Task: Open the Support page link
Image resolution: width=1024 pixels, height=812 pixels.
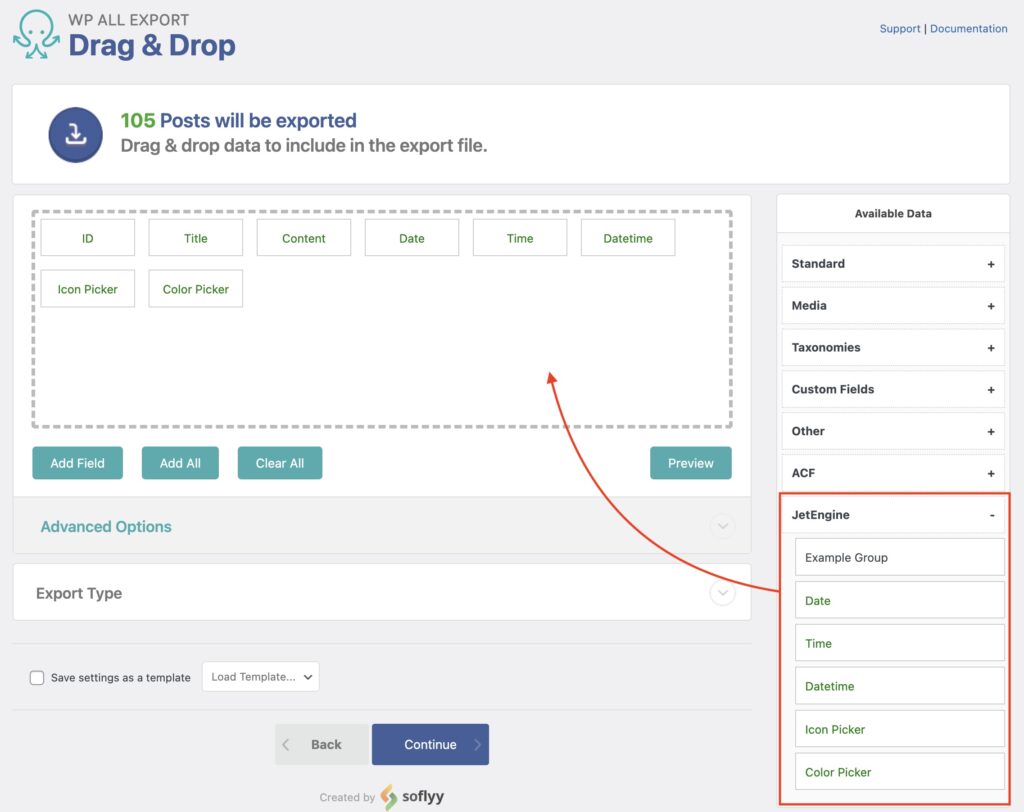Action: [x=899, y=28]
